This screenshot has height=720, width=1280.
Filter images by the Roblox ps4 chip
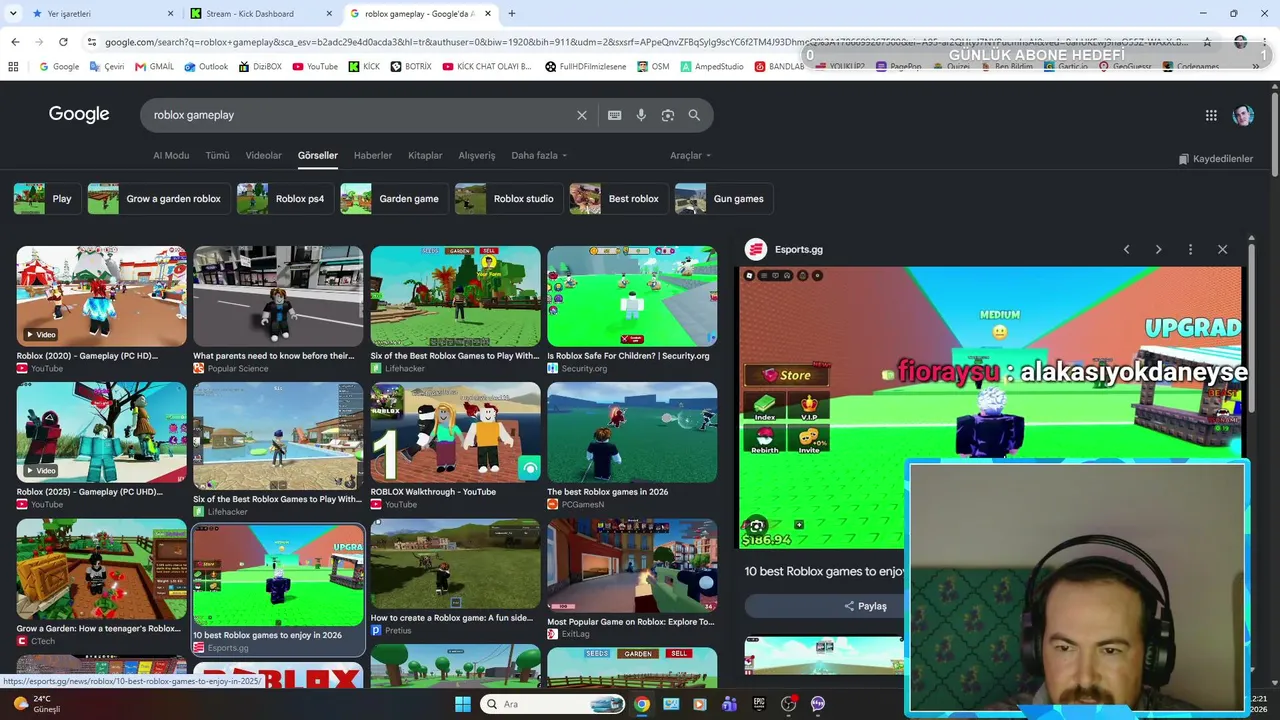(285, 199)
